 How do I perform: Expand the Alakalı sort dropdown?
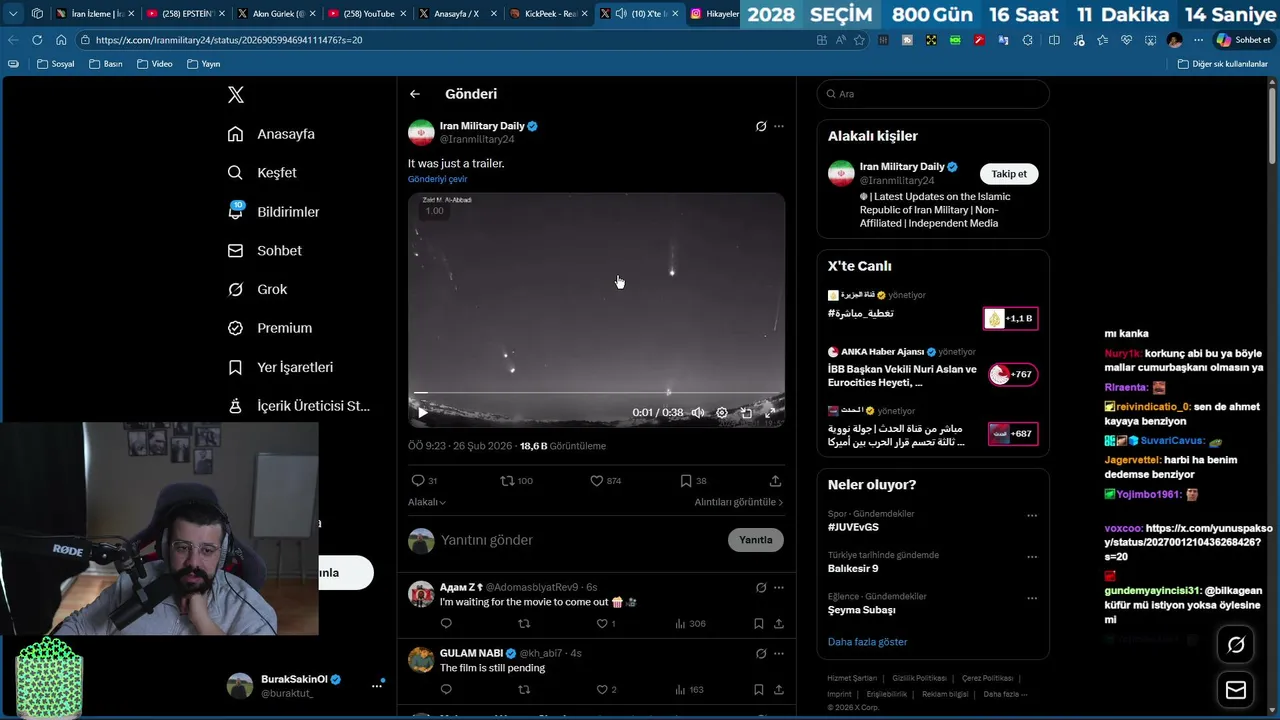pyautogui.click(x=427, y=502)
